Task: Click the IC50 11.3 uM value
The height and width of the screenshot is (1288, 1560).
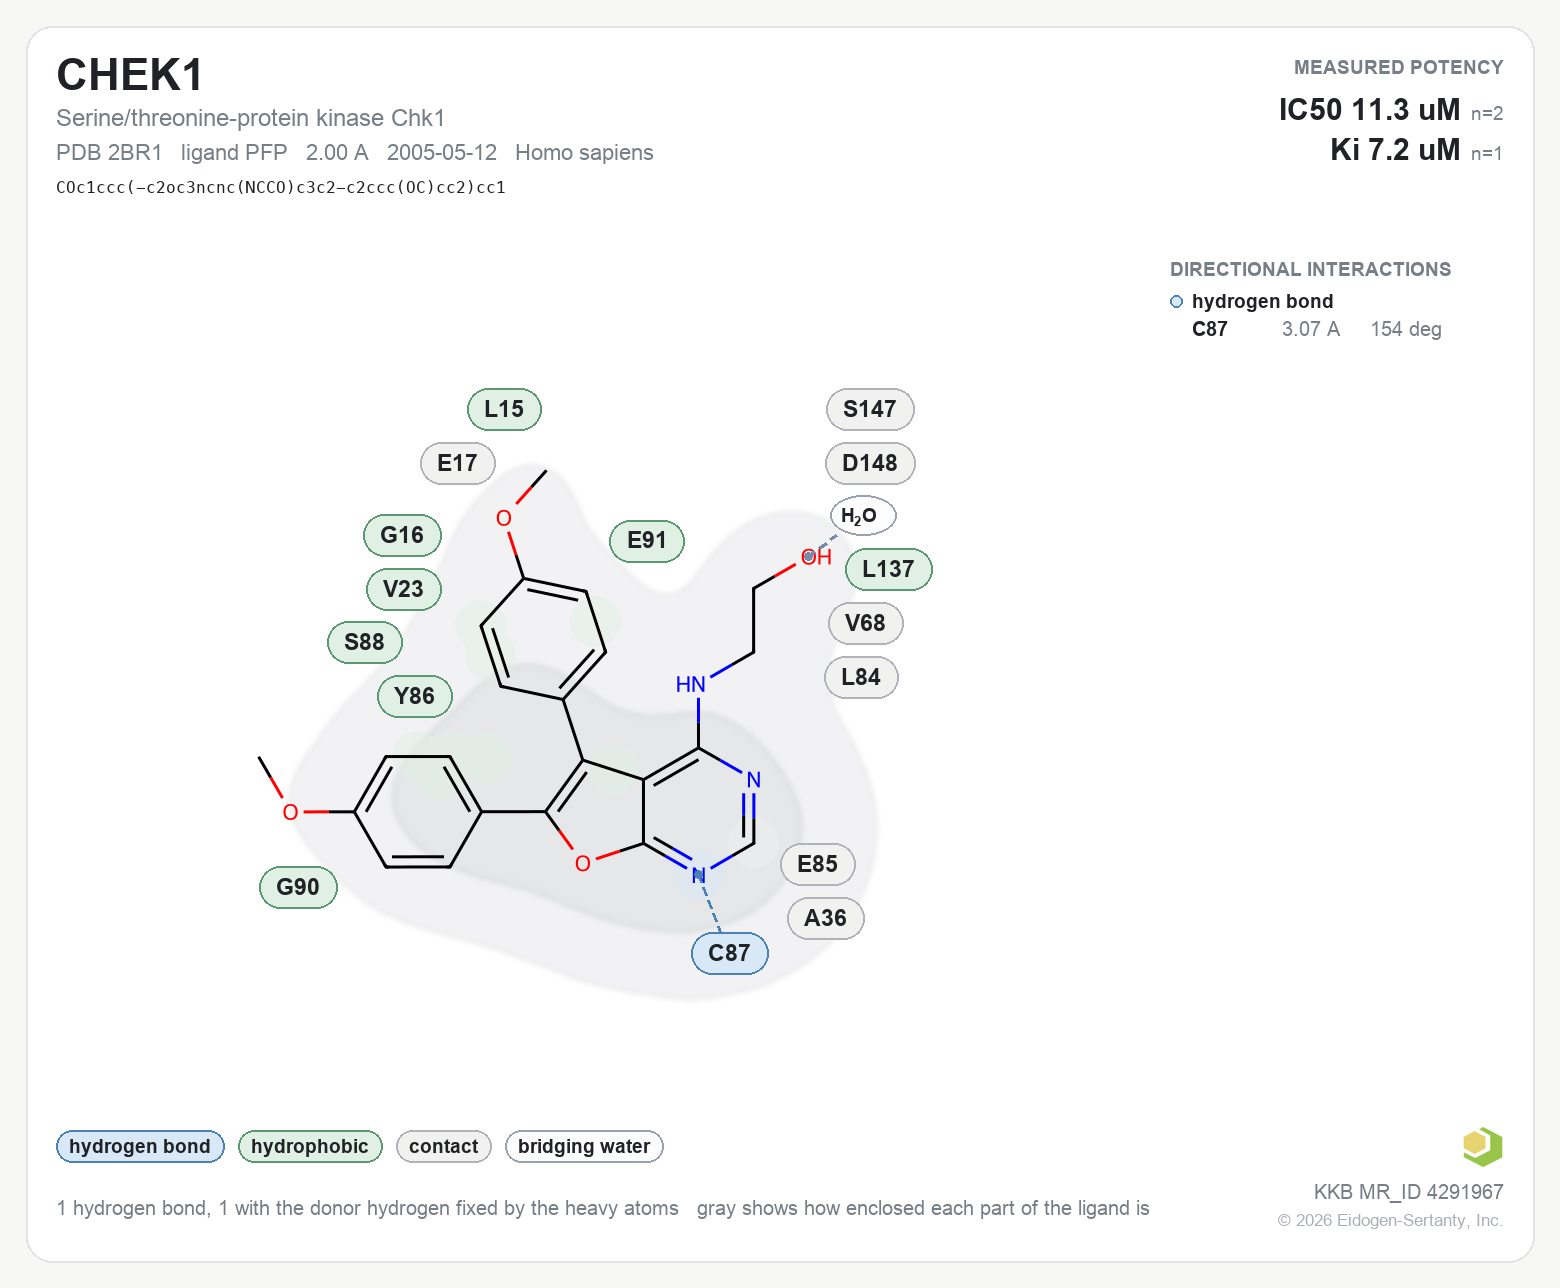Action: [x=1369, y=109]
